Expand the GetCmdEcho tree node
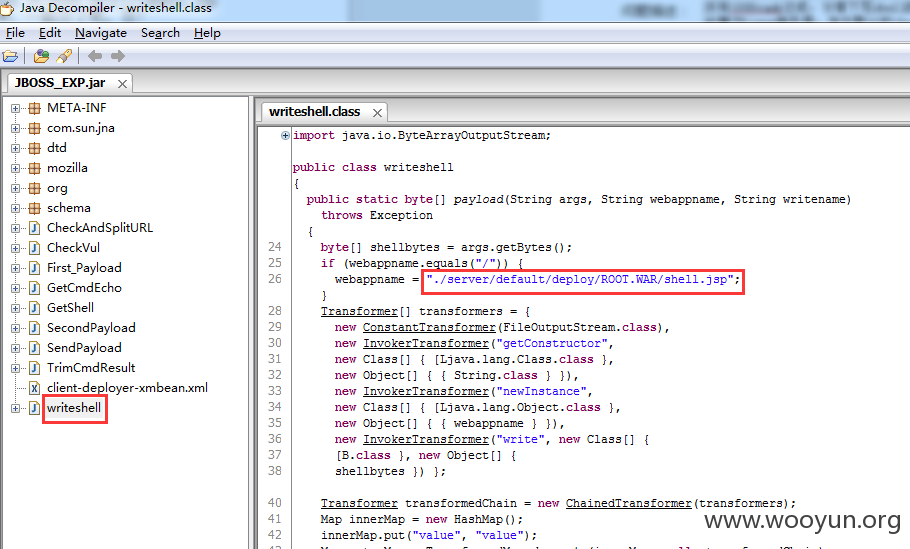The width and height of the screenshot is (910, 549). click(16, 288)
